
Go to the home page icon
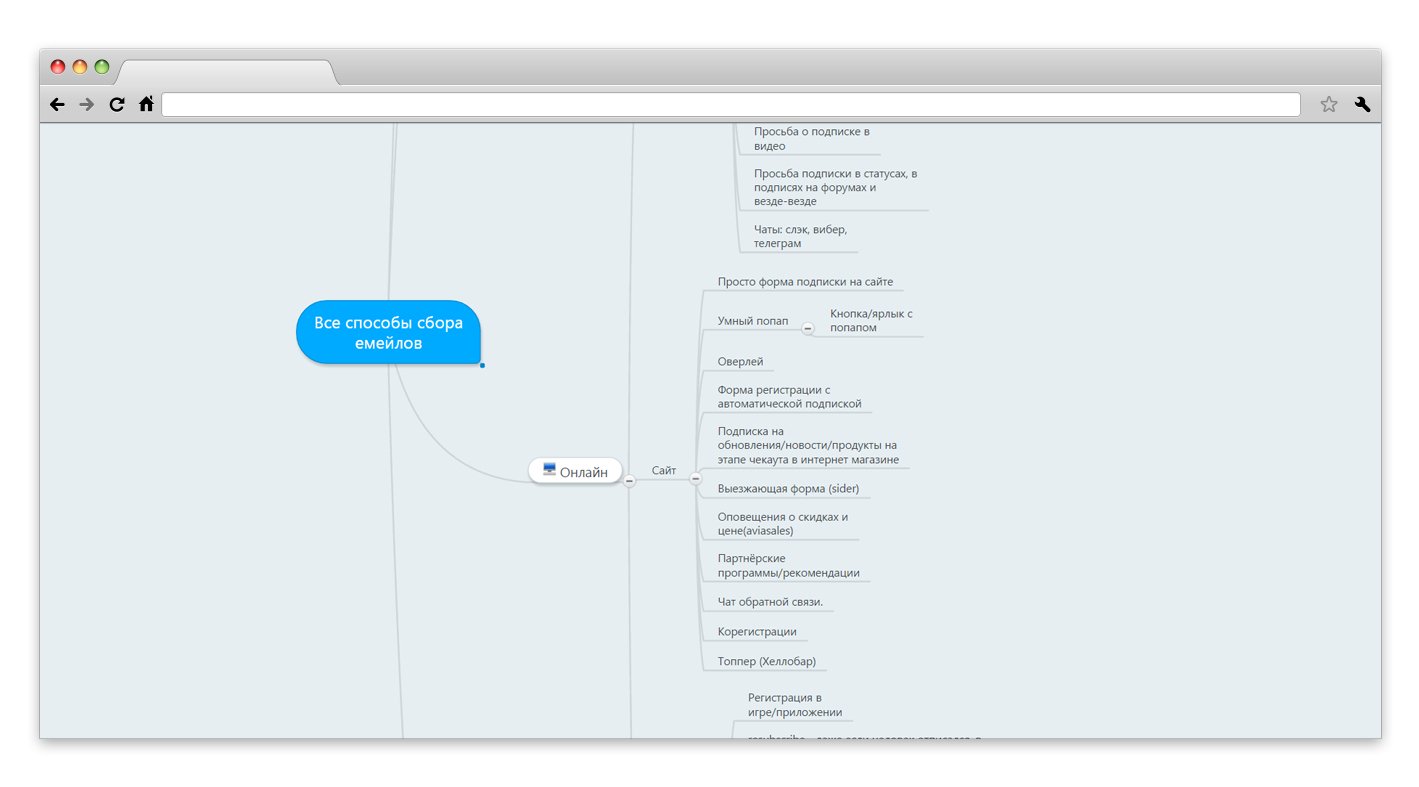point(146,104)
